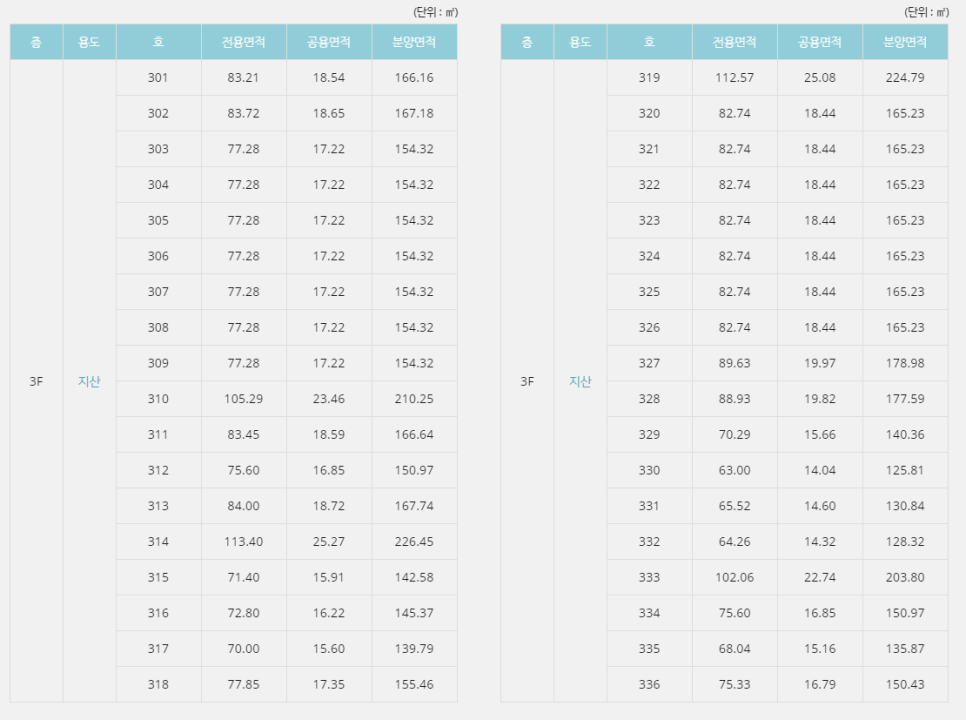966x720 pixels.
Task: Click the 지산 link in left table
Action: pos(89,381)
